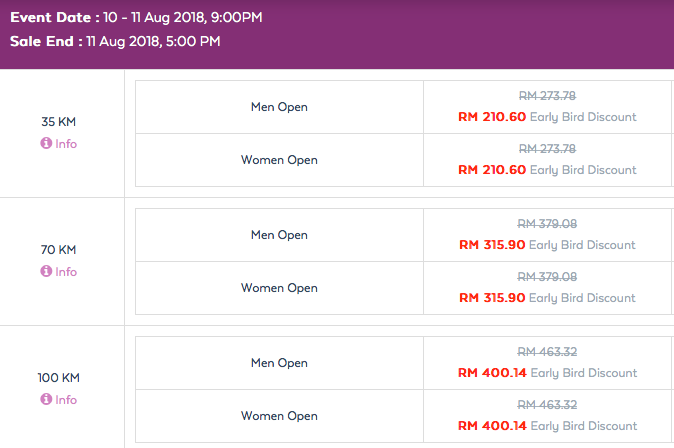Click the 35 KM category label

tap(58, 122)
